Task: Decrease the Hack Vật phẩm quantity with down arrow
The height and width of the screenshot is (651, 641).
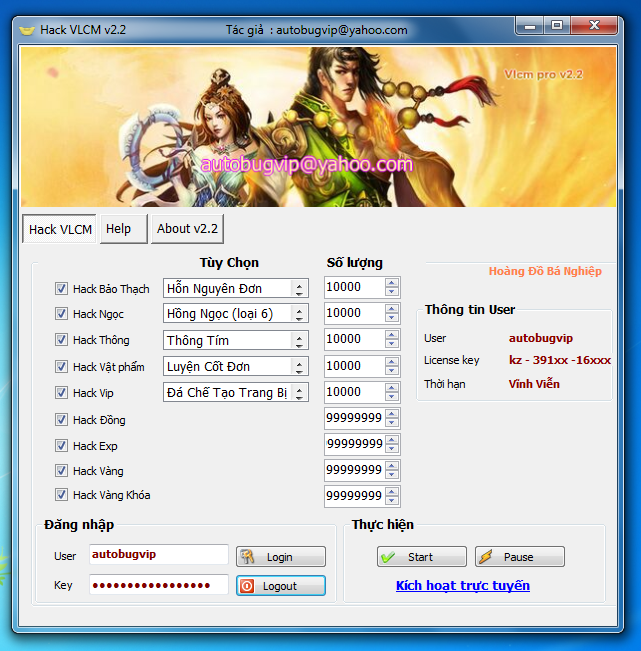Action: click(x=391, y=371)
